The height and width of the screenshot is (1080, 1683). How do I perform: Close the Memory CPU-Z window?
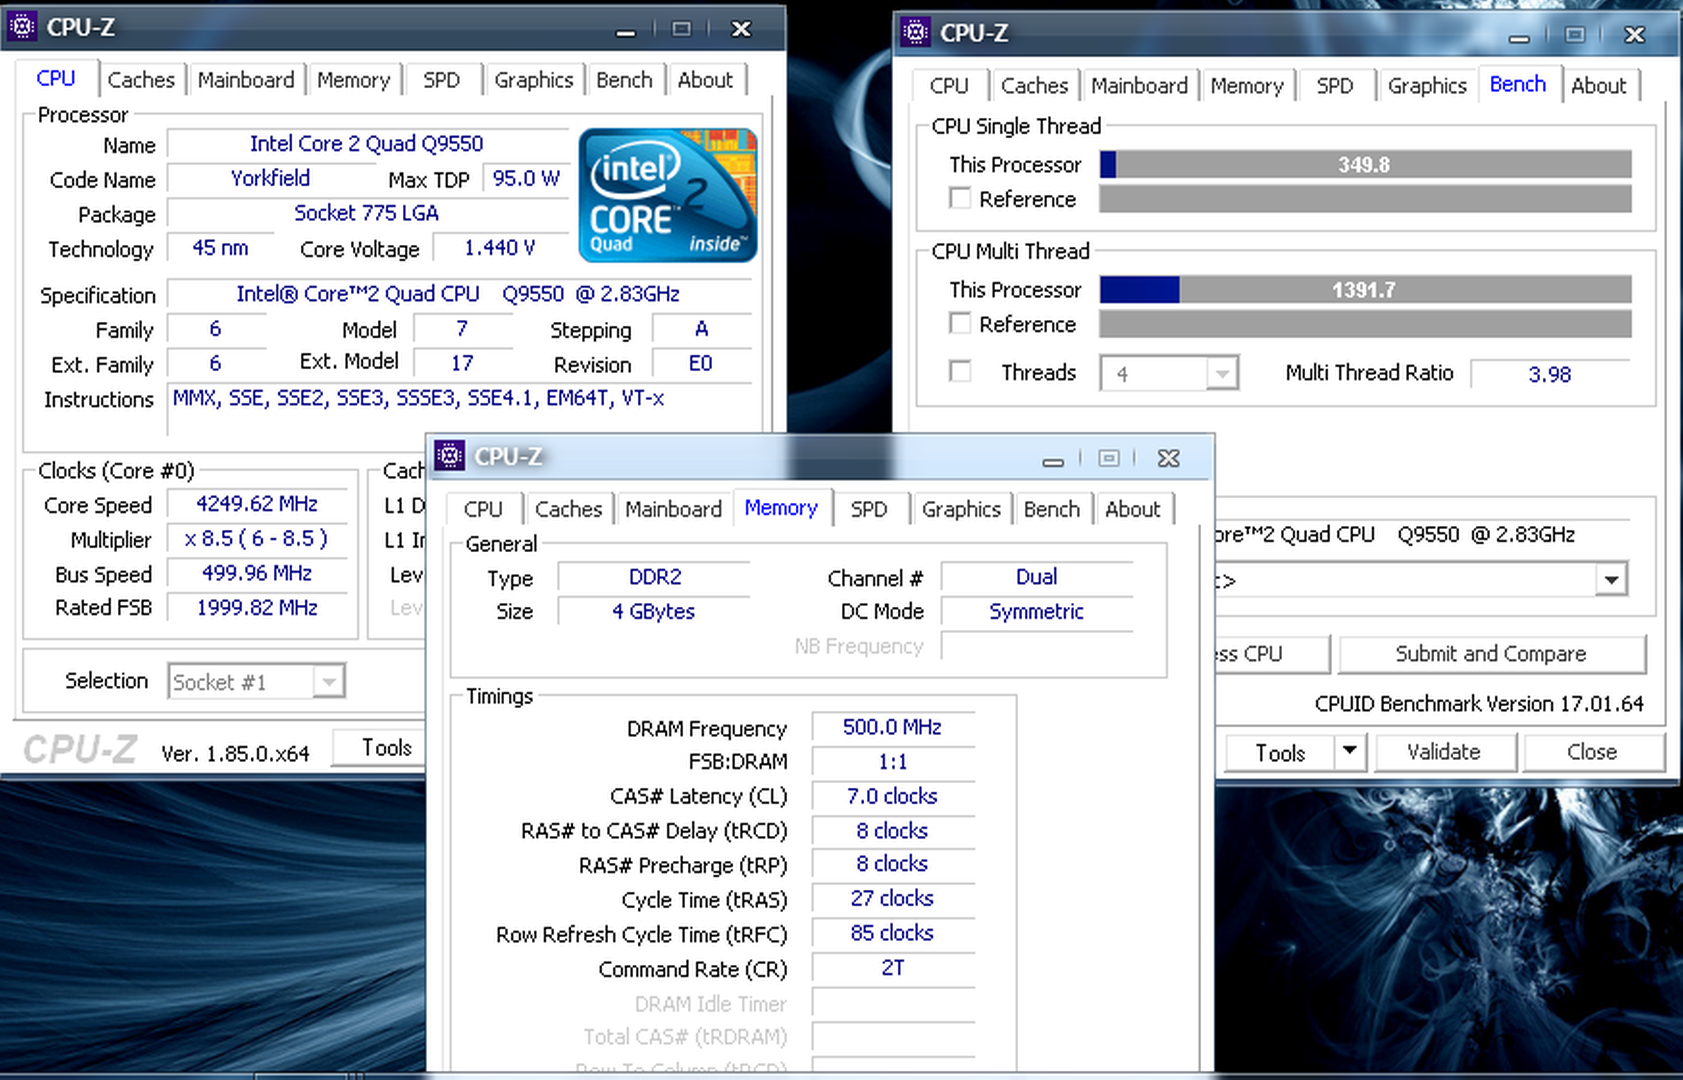(x=1168, y=458)
